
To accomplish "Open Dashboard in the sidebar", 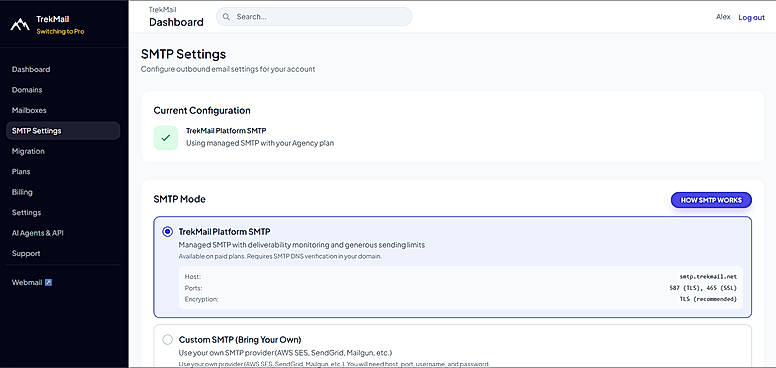I will (x=31, y=69).
